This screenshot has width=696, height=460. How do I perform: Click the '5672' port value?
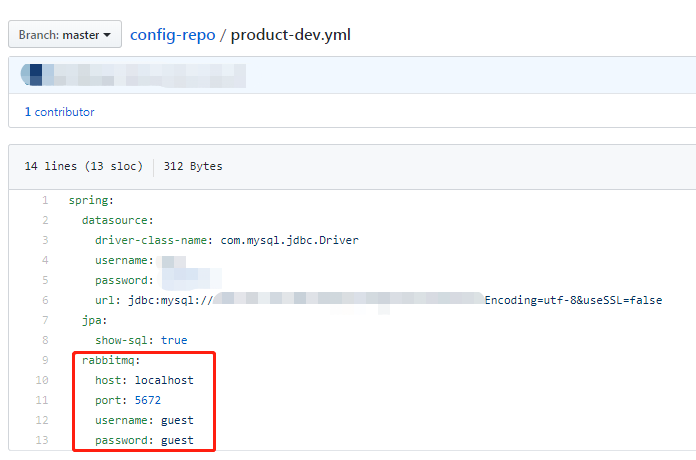[x=148, y=400]
